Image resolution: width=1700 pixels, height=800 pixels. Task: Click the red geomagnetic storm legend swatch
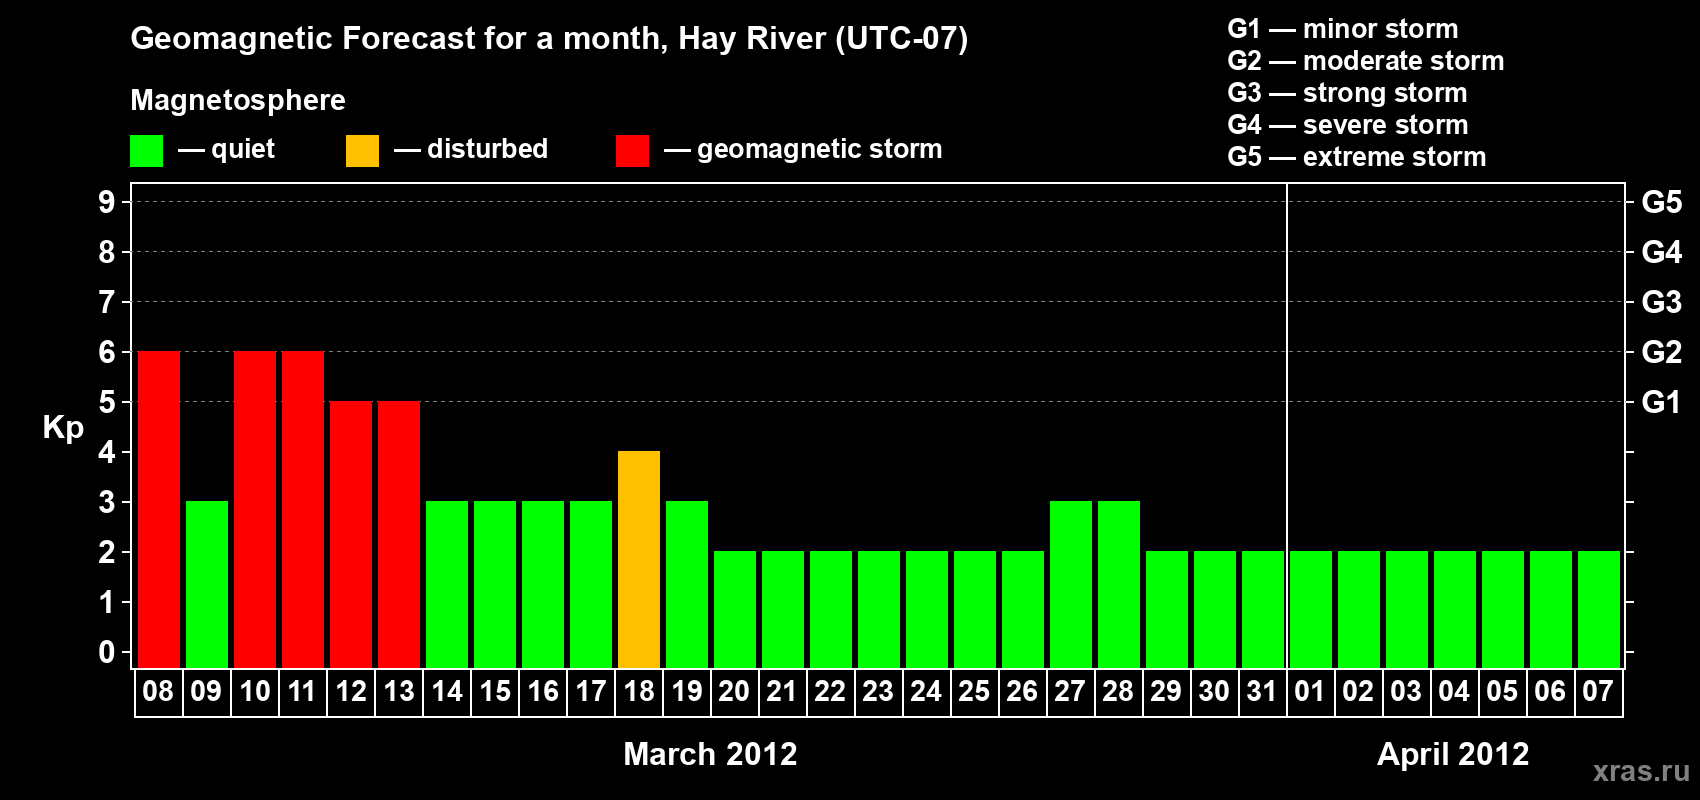tap(632, 151)
